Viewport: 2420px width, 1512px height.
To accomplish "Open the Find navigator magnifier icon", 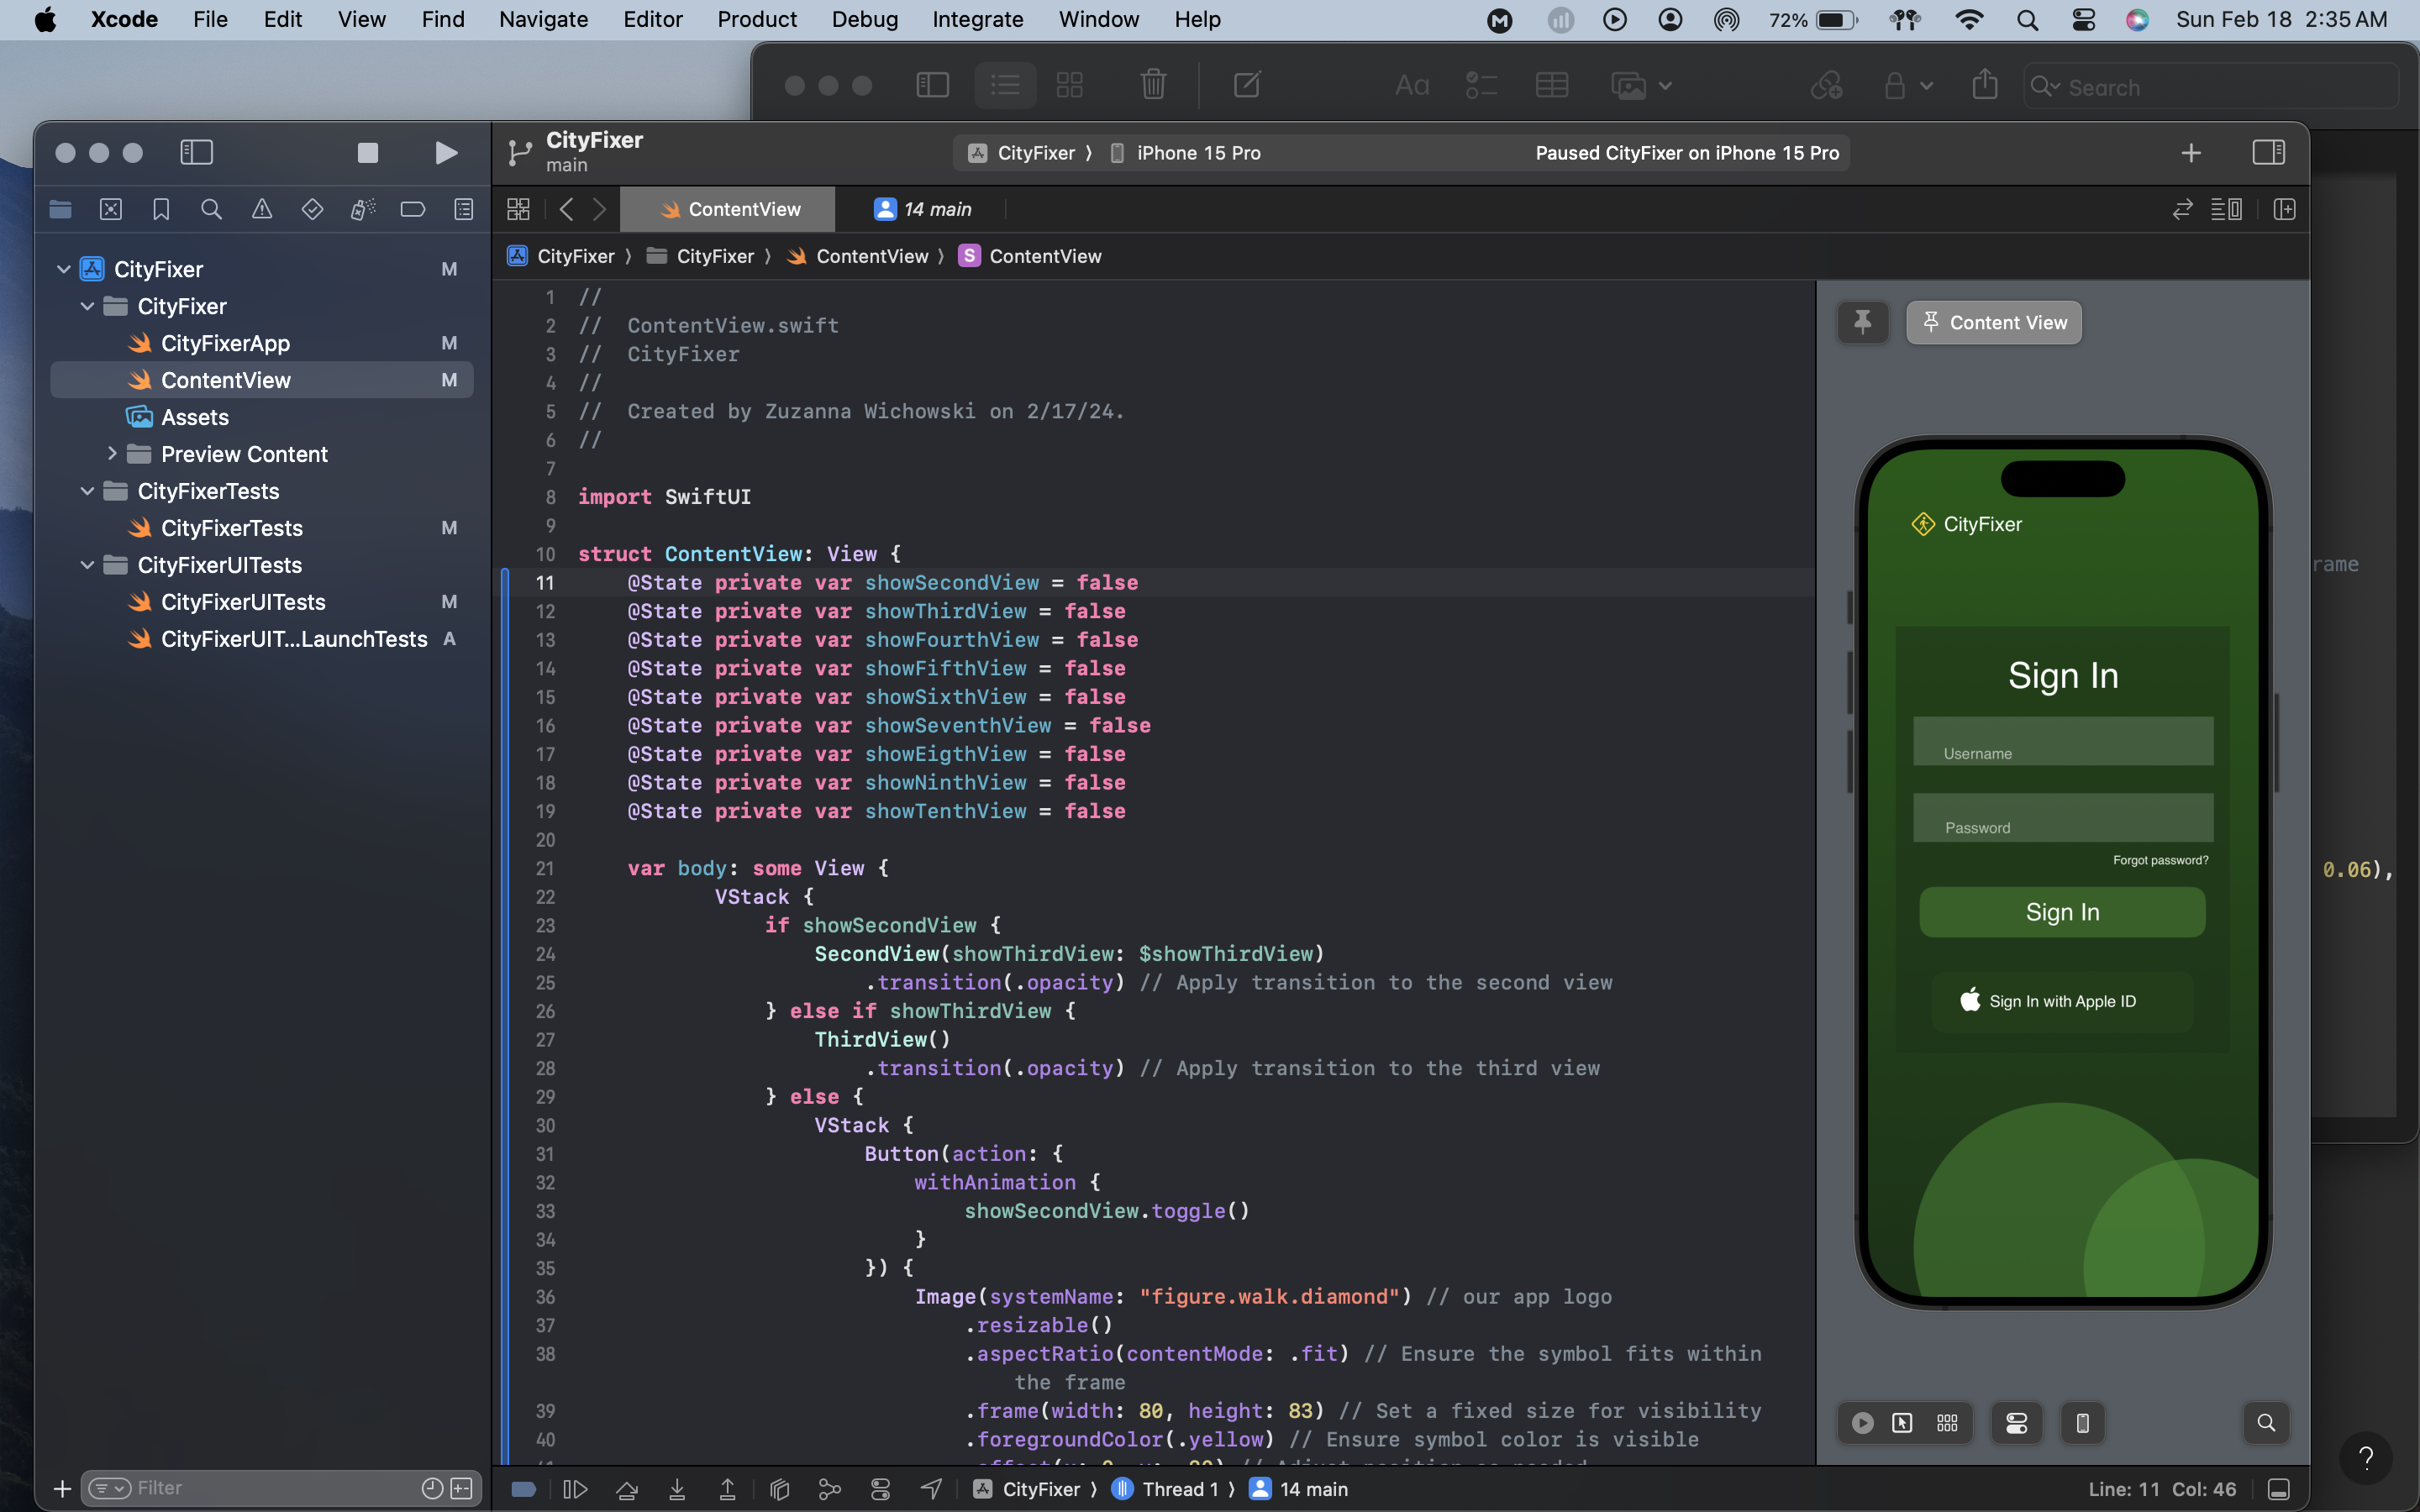I will coord(211,209).
